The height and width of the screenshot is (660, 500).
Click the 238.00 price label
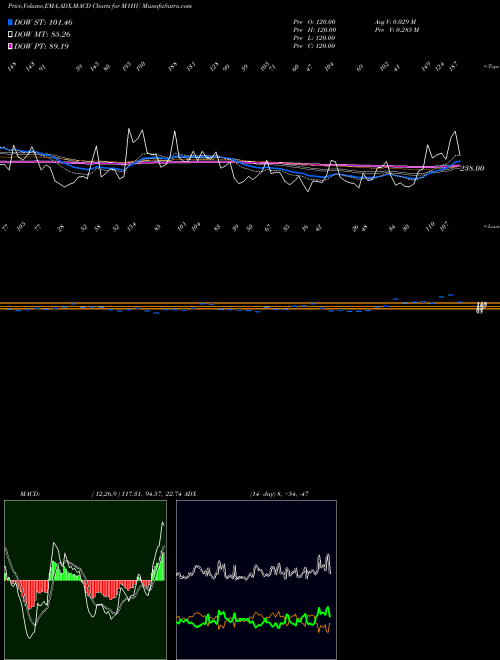click(472, 168)
